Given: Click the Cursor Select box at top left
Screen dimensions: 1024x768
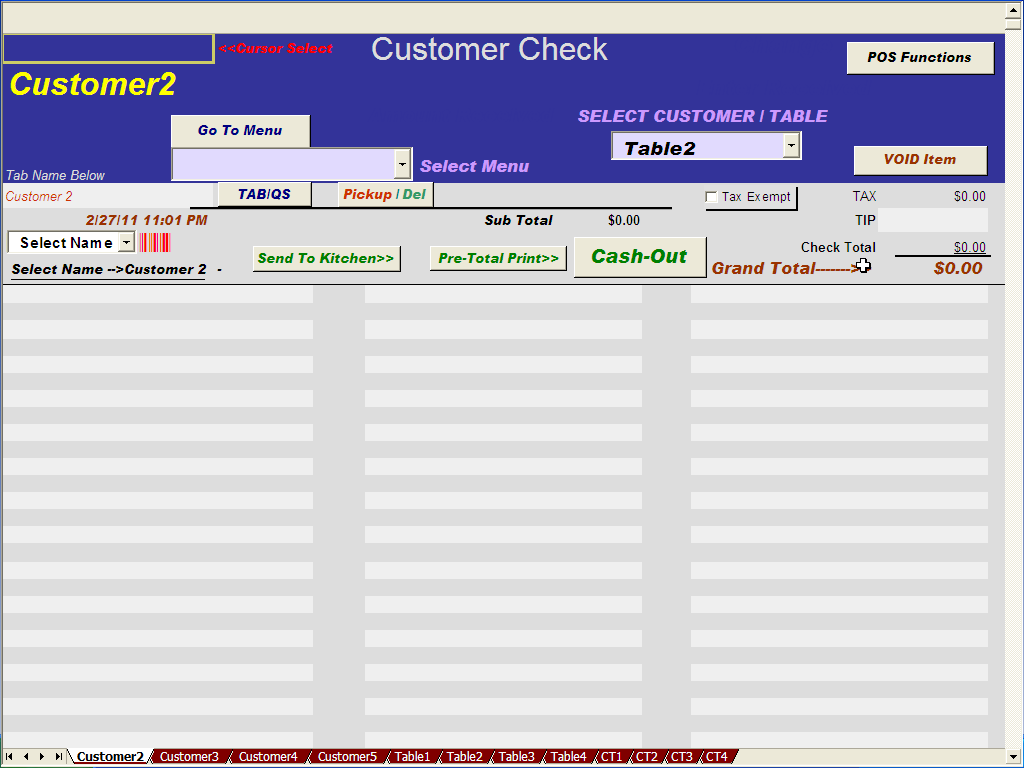Looking at the screenshot, I should [x=108, y=48].
